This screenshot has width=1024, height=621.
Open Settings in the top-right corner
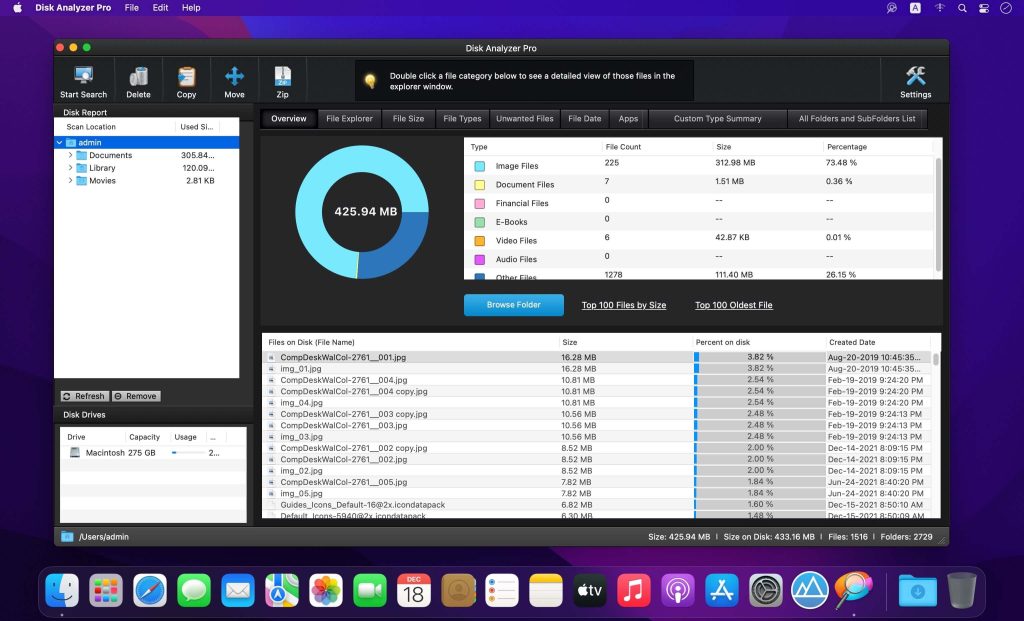[916, 80]
